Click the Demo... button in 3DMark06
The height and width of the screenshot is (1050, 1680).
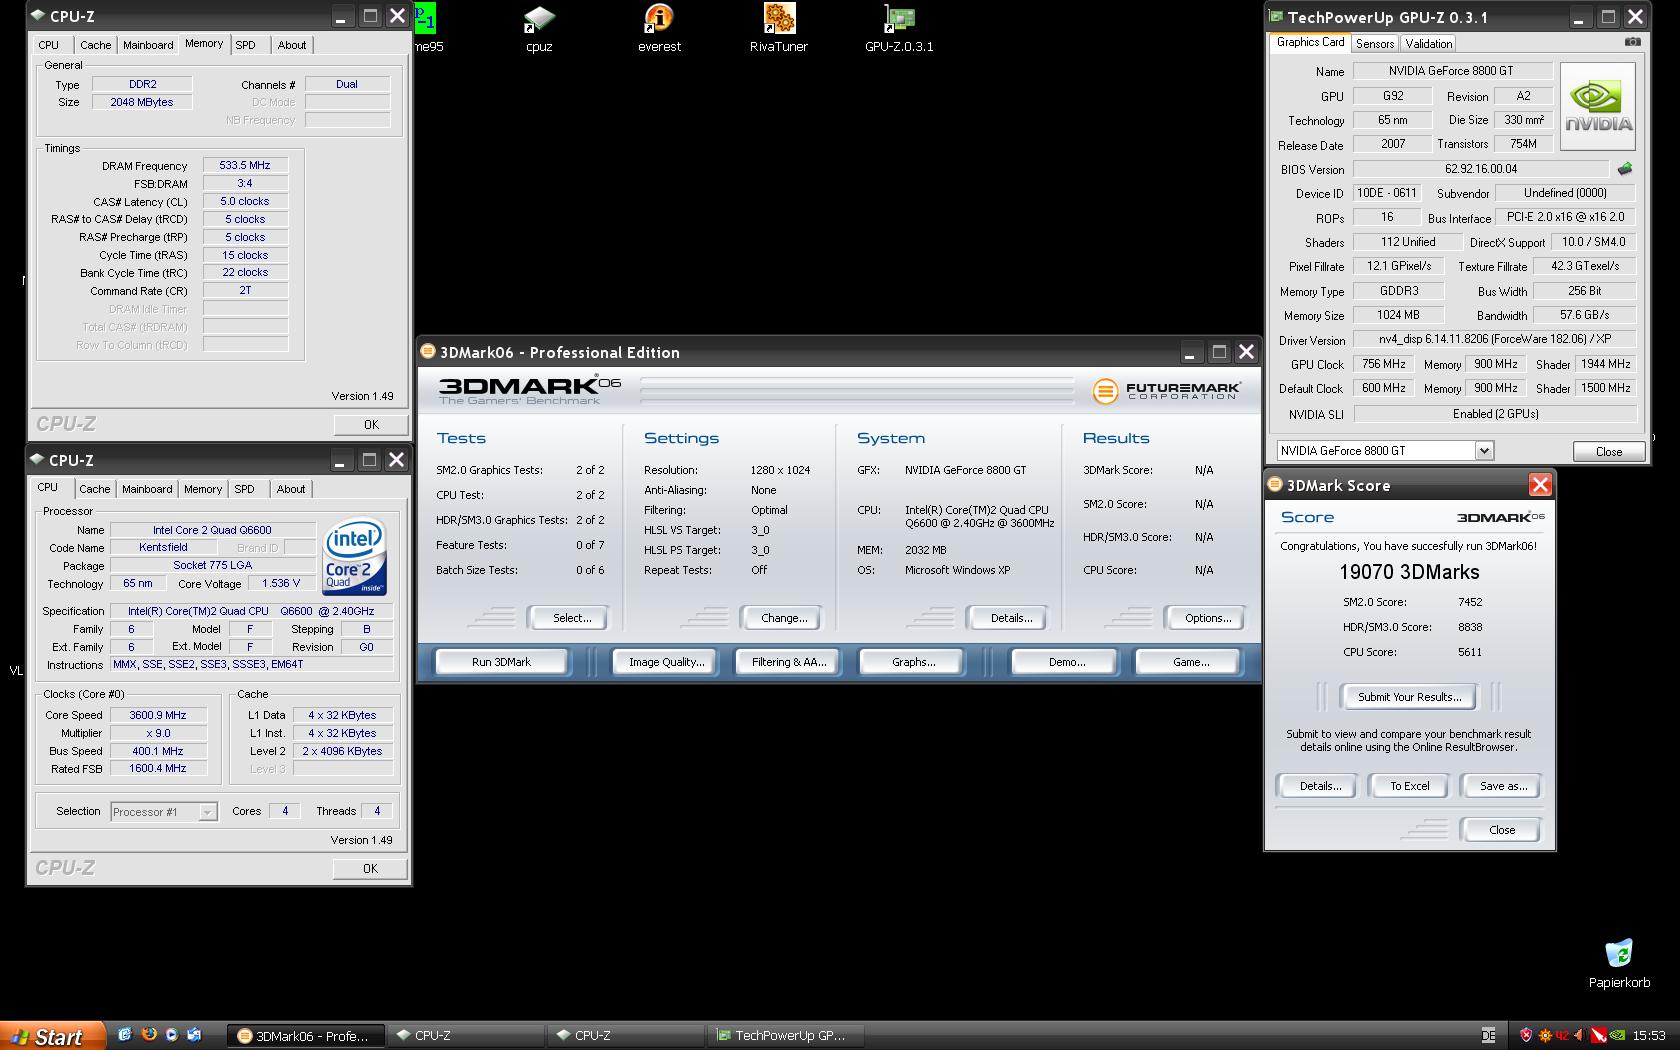tap(1066, 662)
